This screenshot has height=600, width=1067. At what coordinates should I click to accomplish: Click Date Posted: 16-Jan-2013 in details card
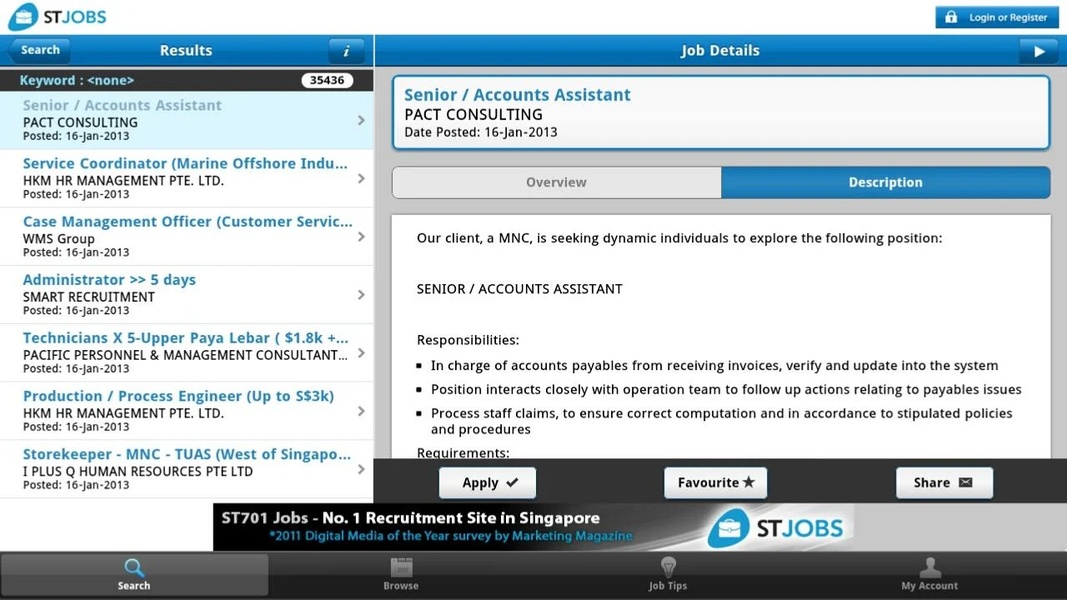[480, 132]
